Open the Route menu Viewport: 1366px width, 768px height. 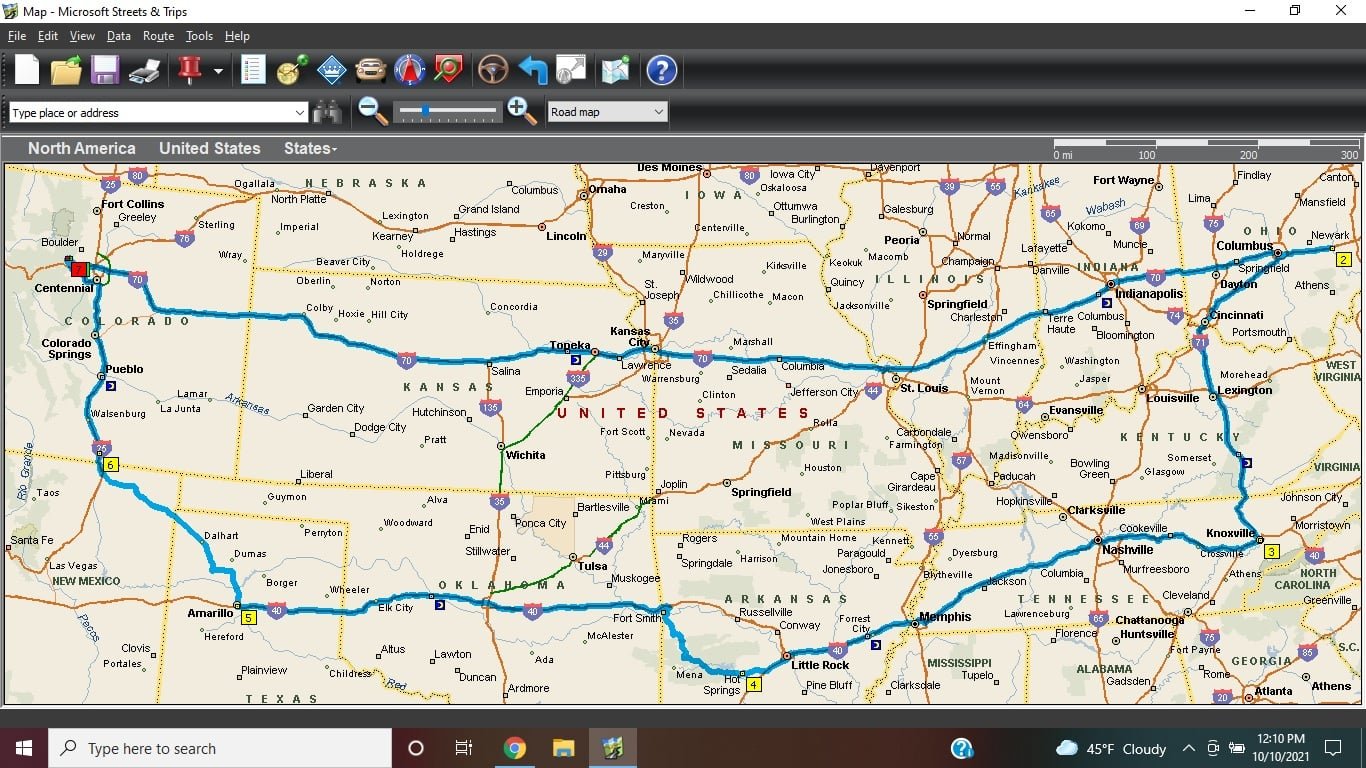[x=159, y=36]
